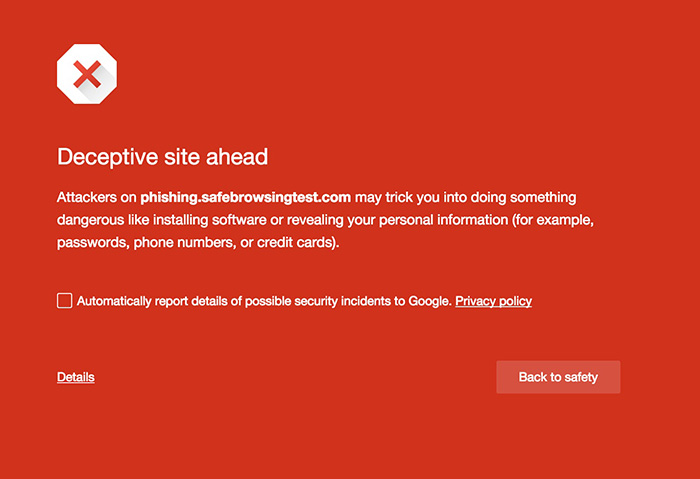
Task: Click the bold phishing.safebrowsingtest.com domain name
Action: pos(245,198)
